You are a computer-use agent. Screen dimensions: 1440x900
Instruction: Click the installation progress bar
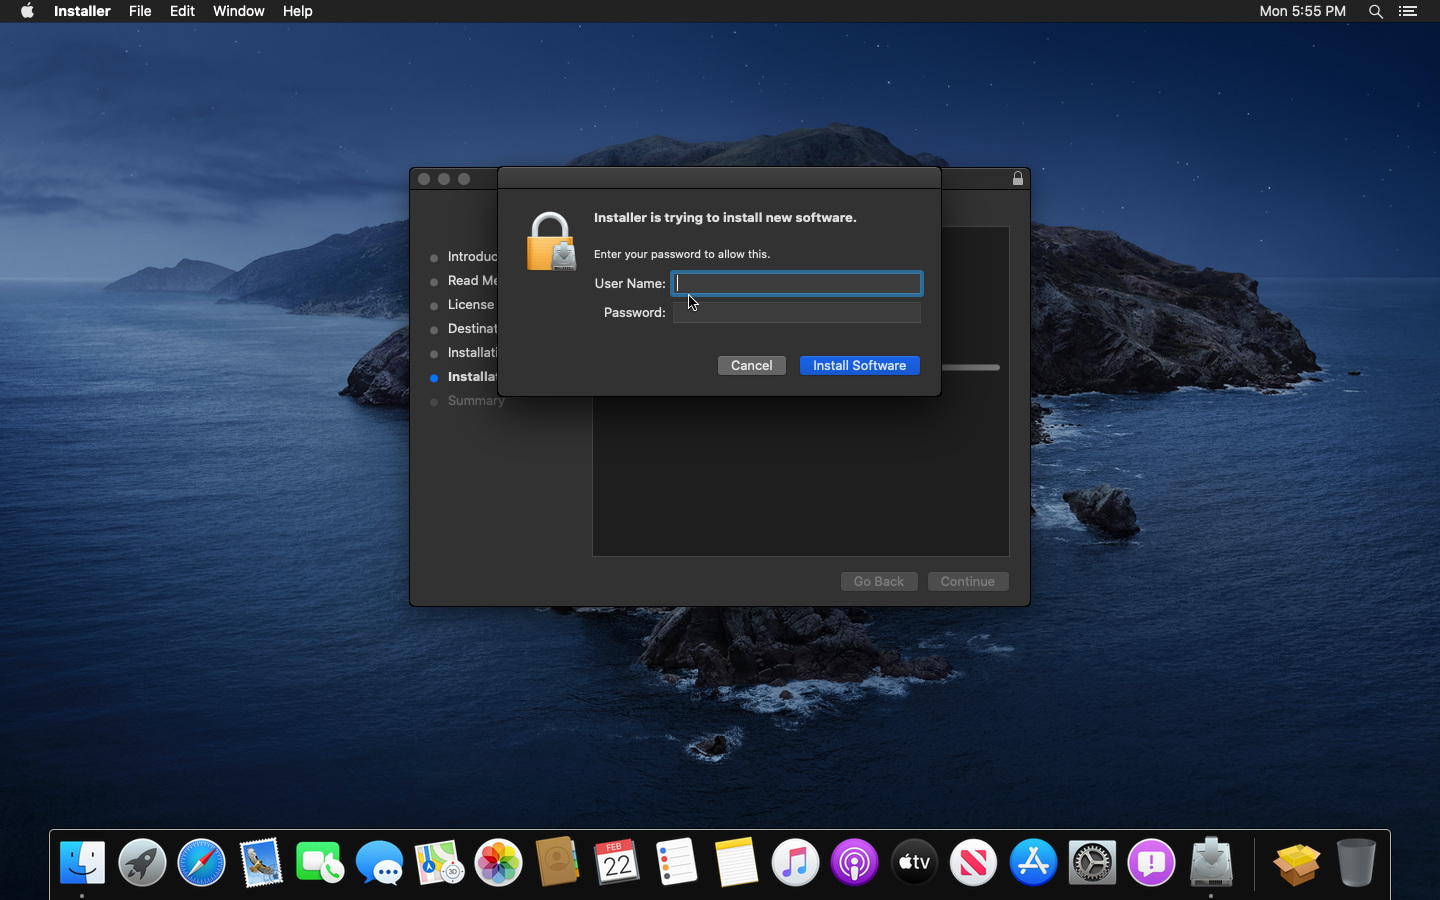click(970, 368)
